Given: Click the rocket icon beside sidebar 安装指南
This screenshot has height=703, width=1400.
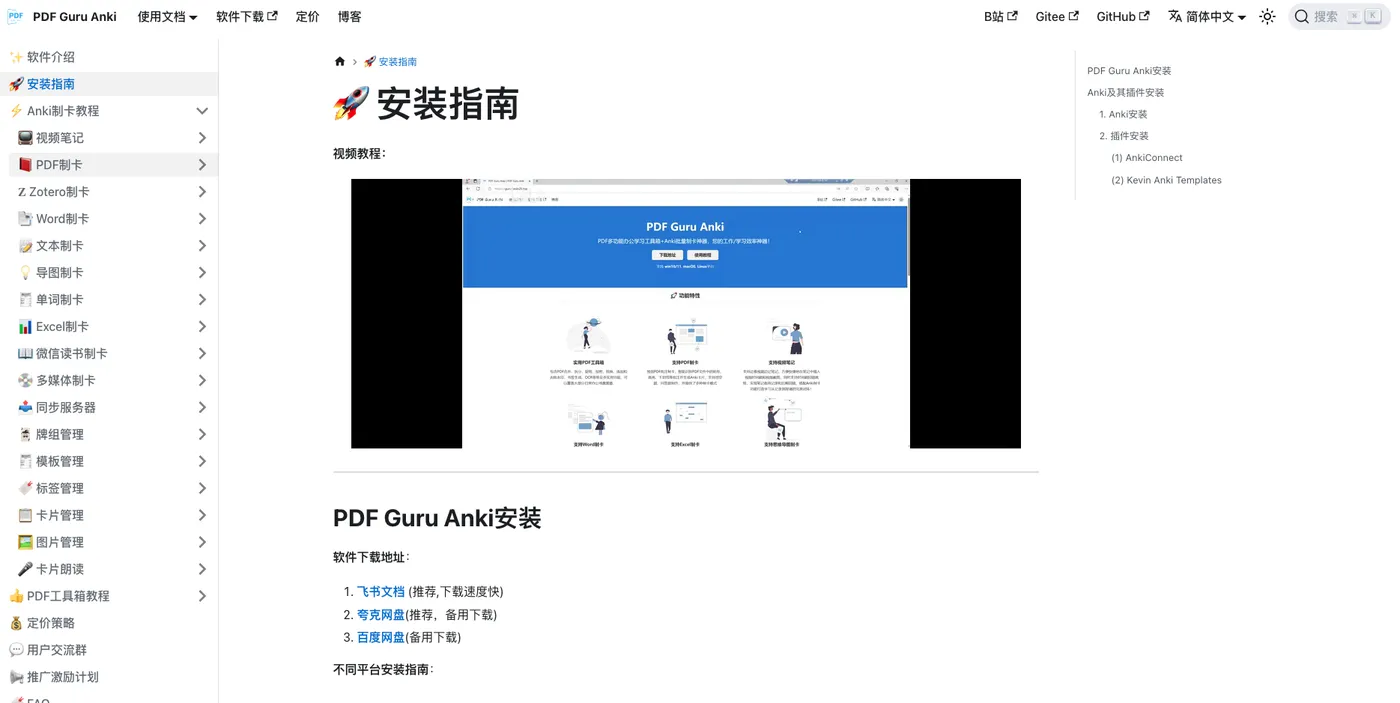Looking at the screenshot, I should click(x=16, y=84).
